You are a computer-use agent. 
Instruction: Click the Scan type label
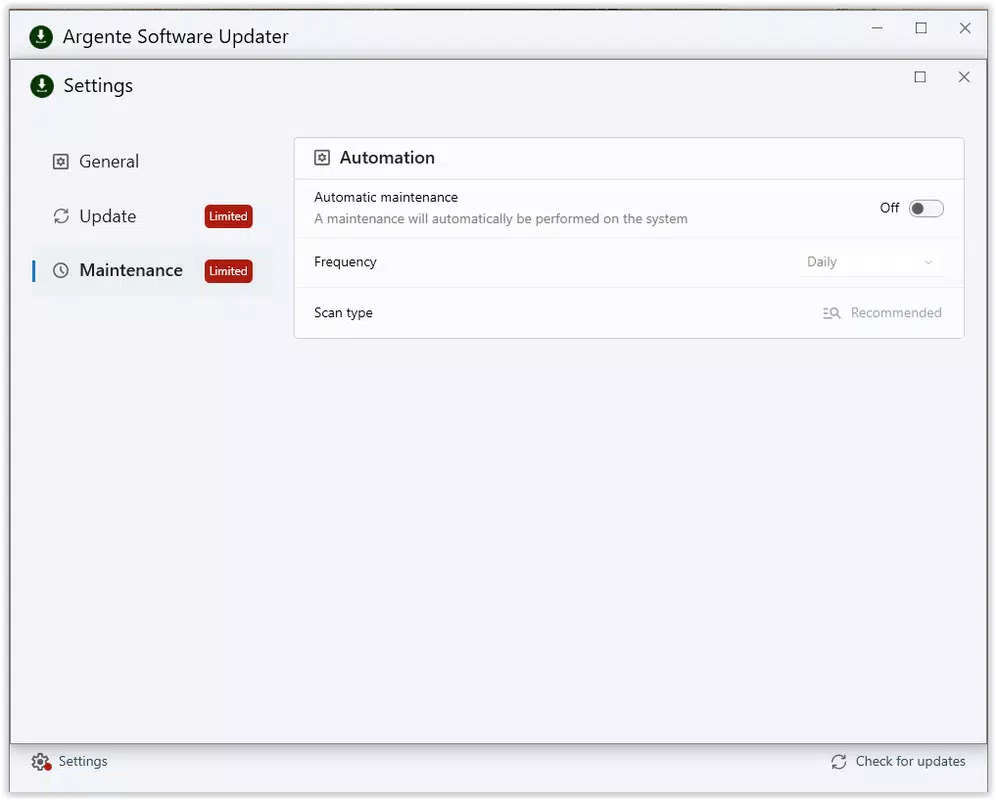(x=343, y=313)
